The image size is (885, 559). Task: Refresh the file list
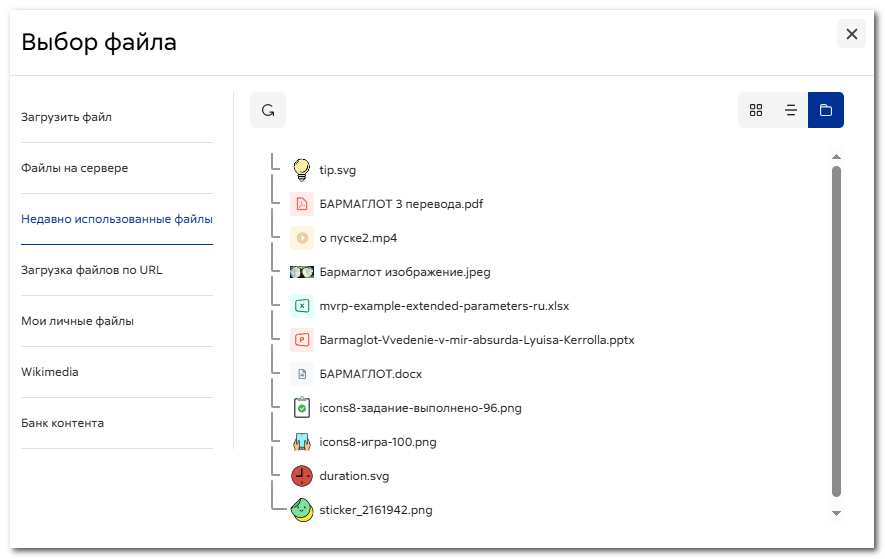click(268, 110)
